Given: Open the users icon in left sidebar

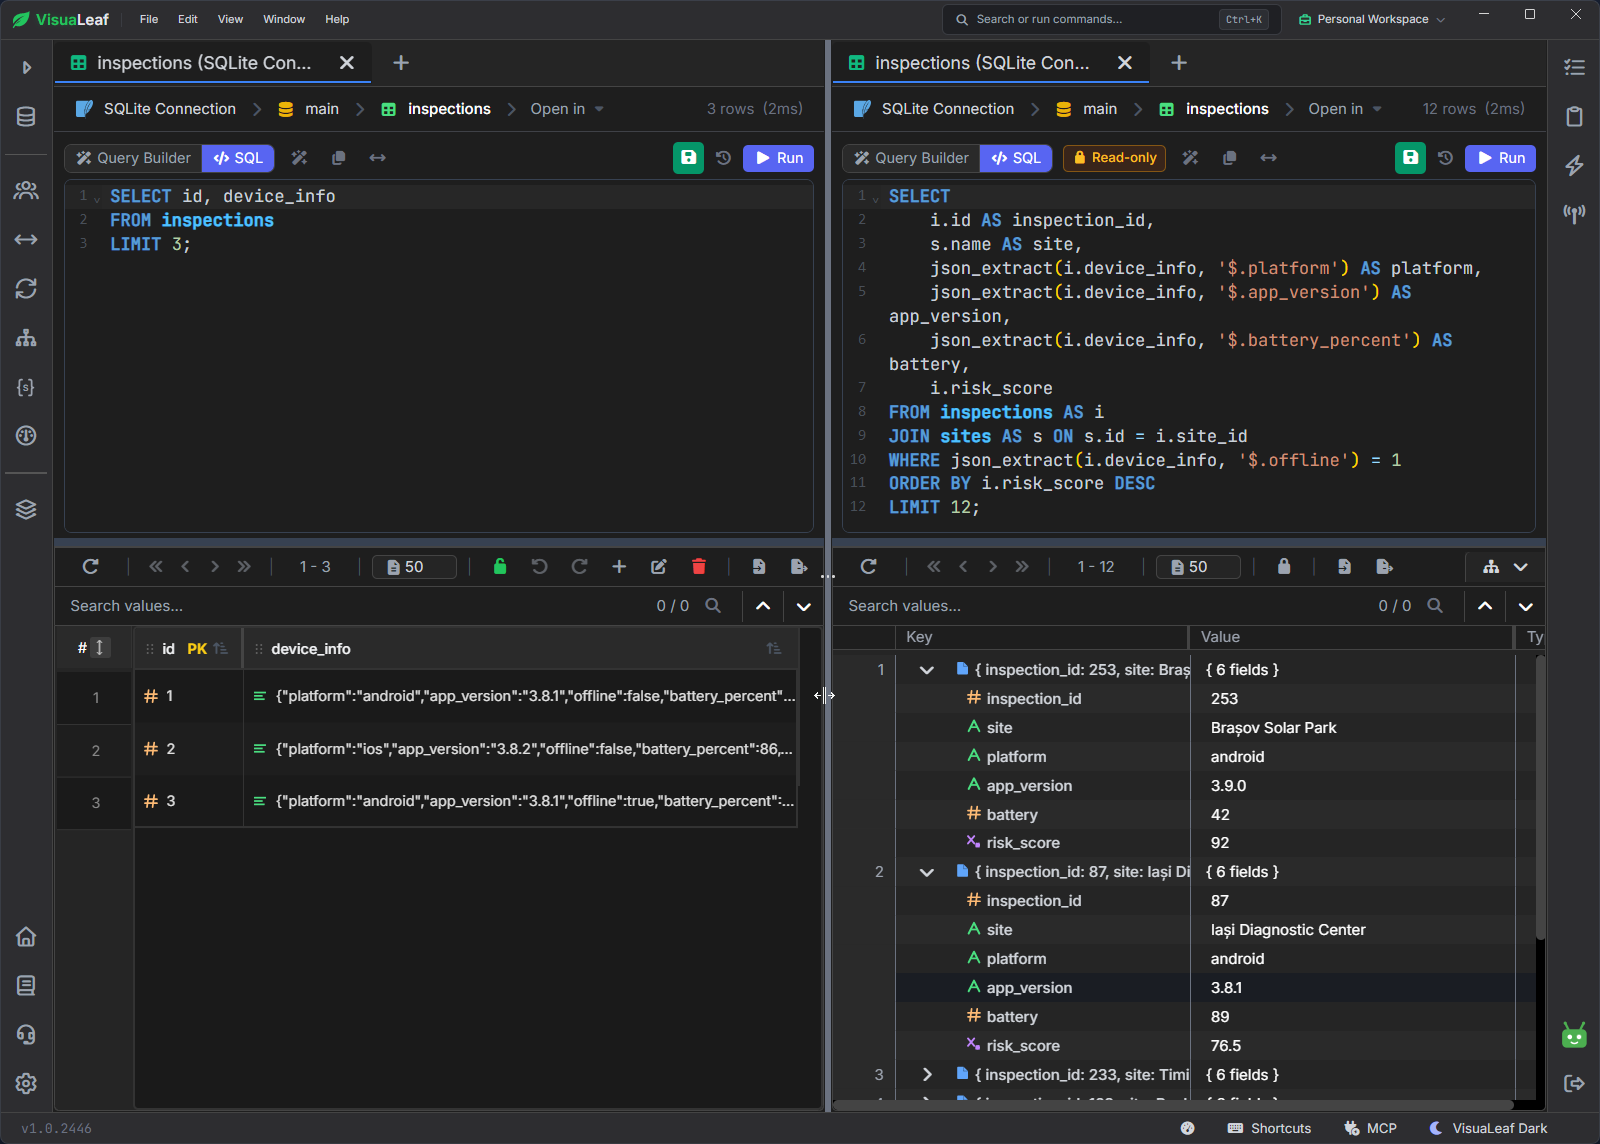Looking at the screenshot, I should pos(26,190).
